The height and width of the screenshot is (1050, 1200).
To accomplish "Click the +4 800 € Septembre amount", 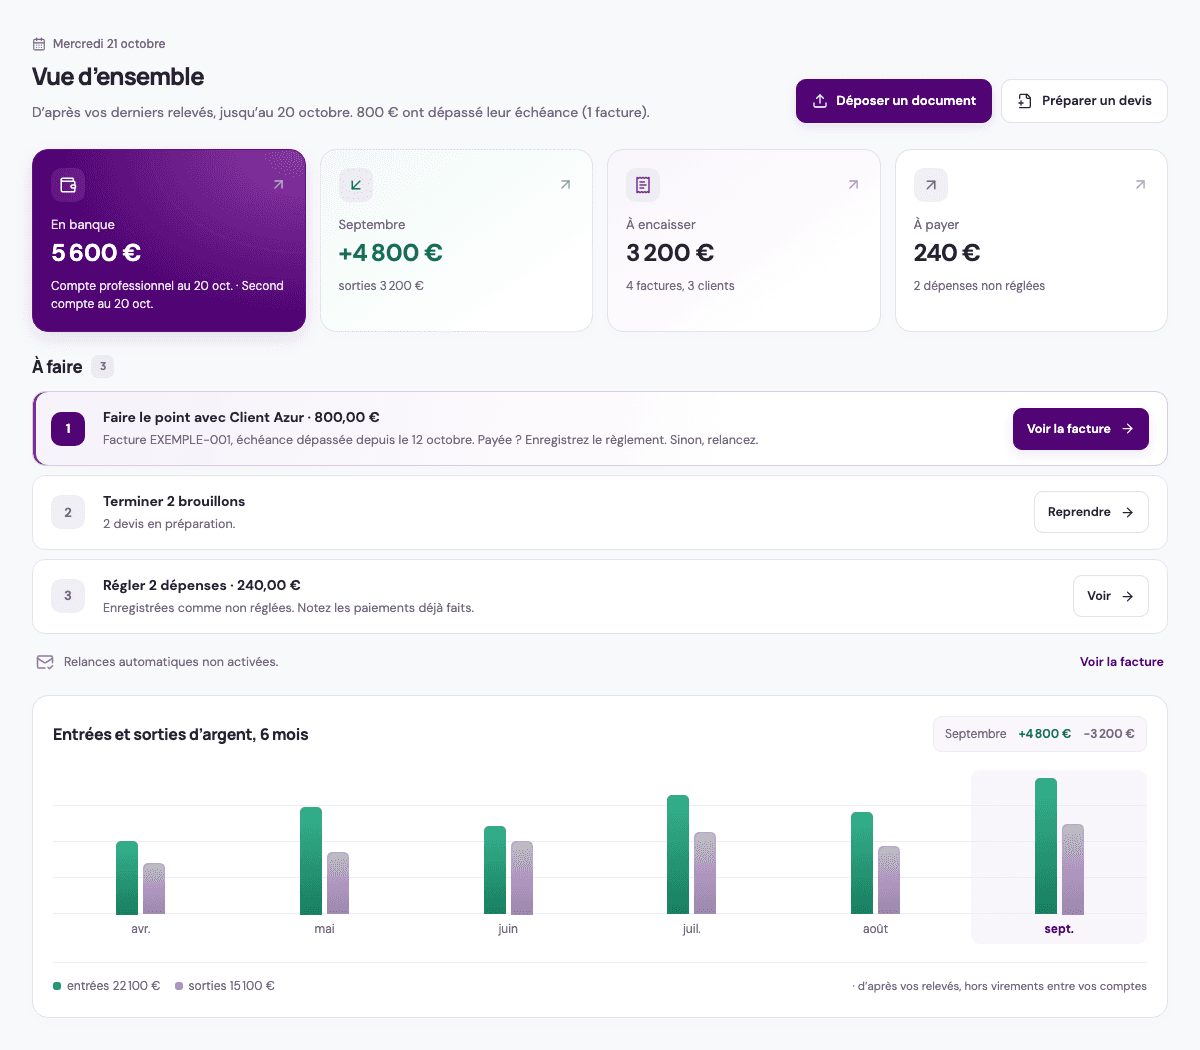I will pos(390,253).
